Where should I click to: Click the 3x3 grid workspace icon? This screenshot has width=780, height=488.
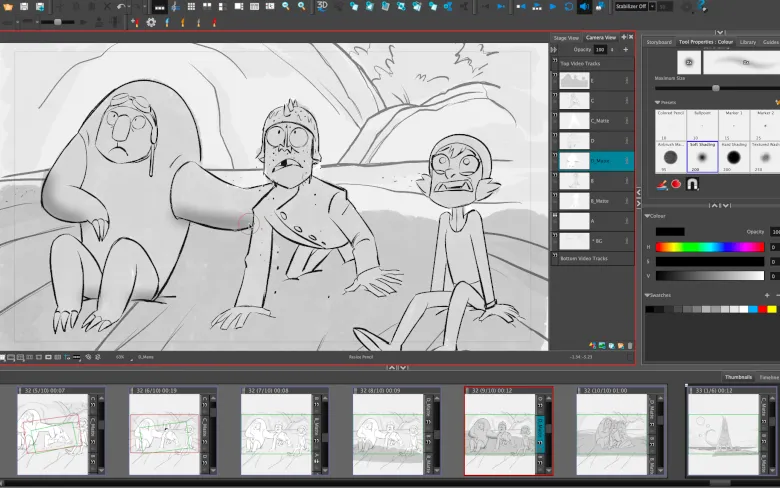191,6
